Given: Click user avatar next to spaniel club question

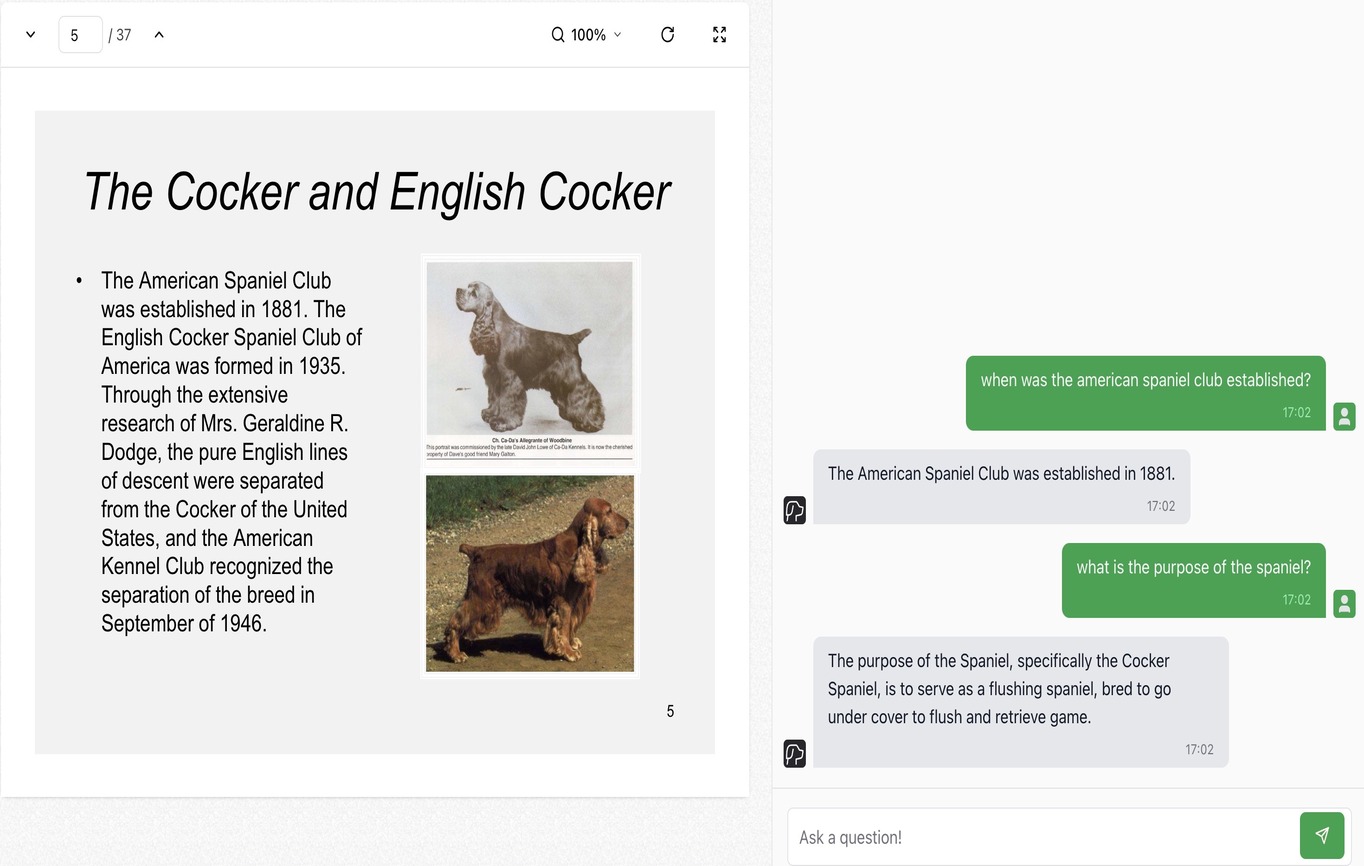Looking at the screenshot, I should pos(1344,416).
